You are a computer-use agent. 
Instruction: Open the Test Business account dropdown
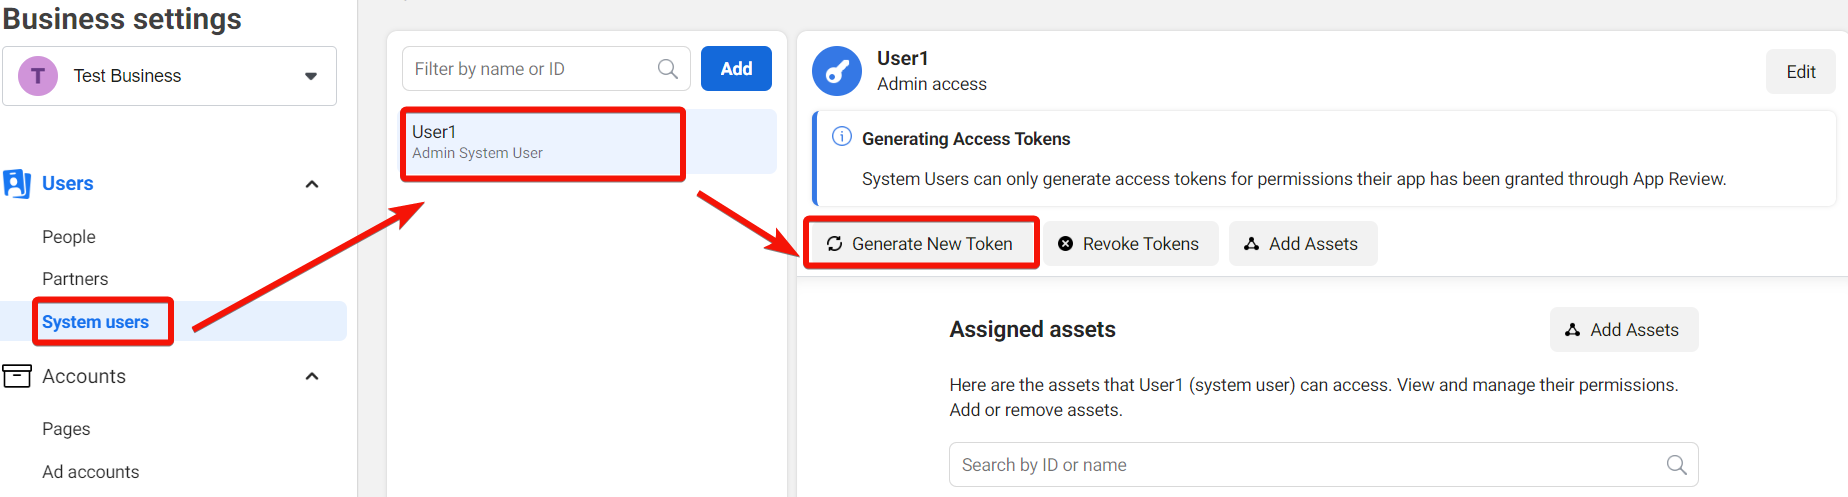click(311, 76)
